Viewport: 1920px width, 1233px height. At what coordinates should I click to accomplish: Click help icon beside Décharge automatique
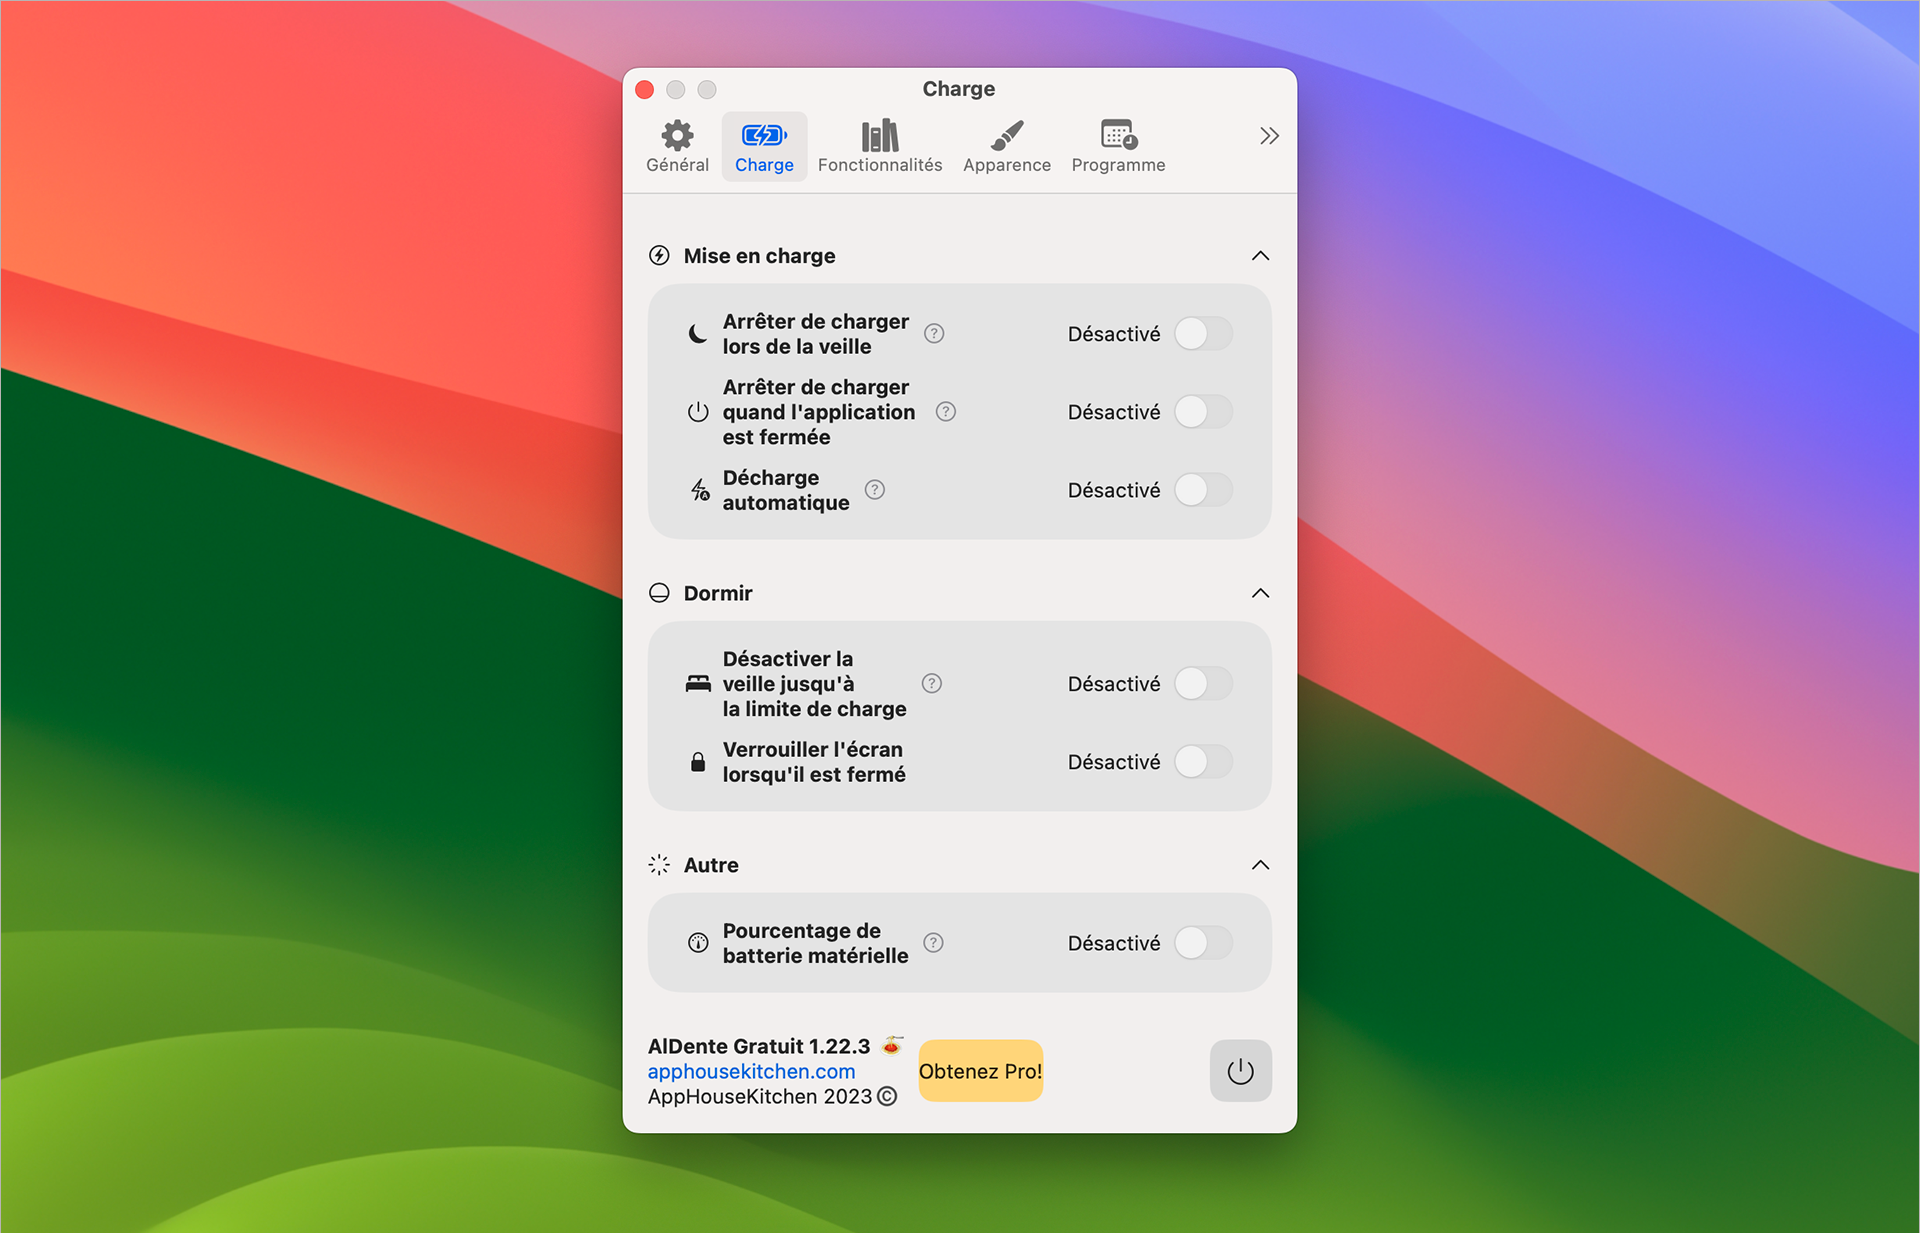point(875,490)
